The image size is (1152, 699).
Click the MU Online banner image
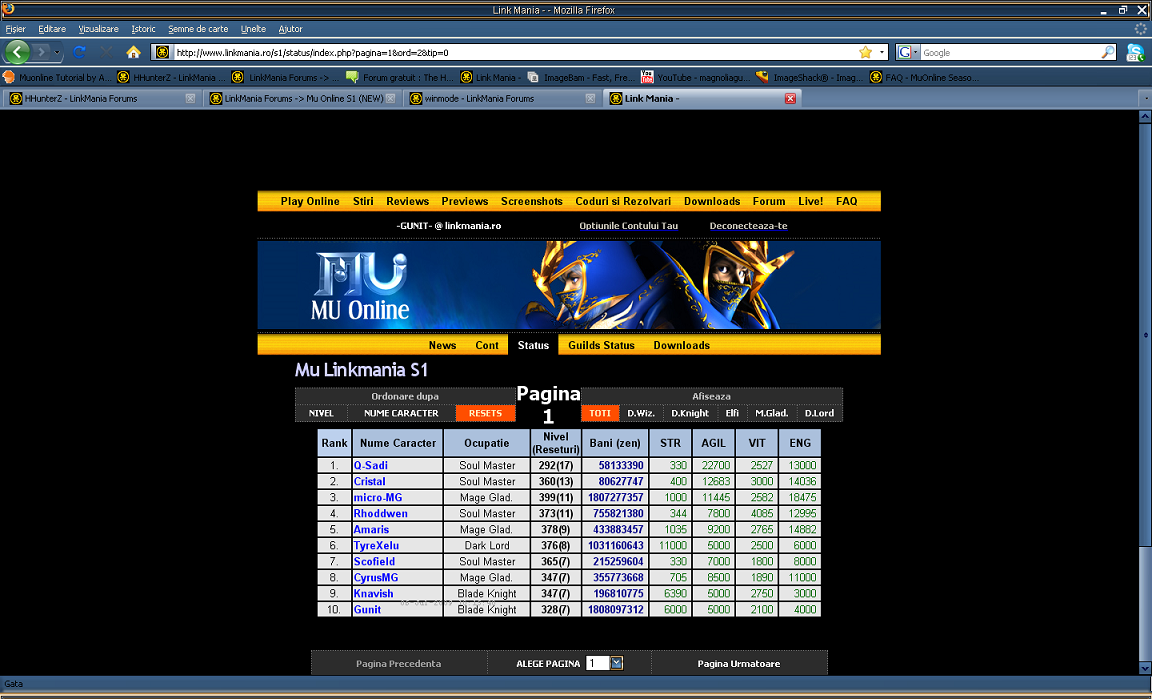pos(569,285)
